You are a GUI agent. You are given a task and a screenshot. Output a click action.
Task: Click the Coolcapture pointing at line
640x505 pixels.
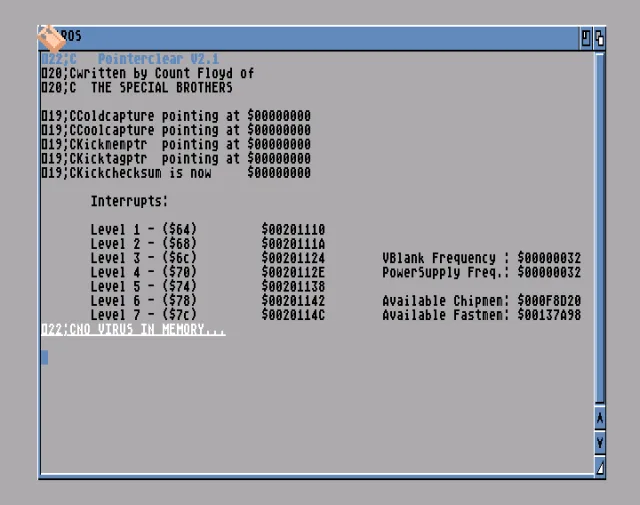[176, 130]
